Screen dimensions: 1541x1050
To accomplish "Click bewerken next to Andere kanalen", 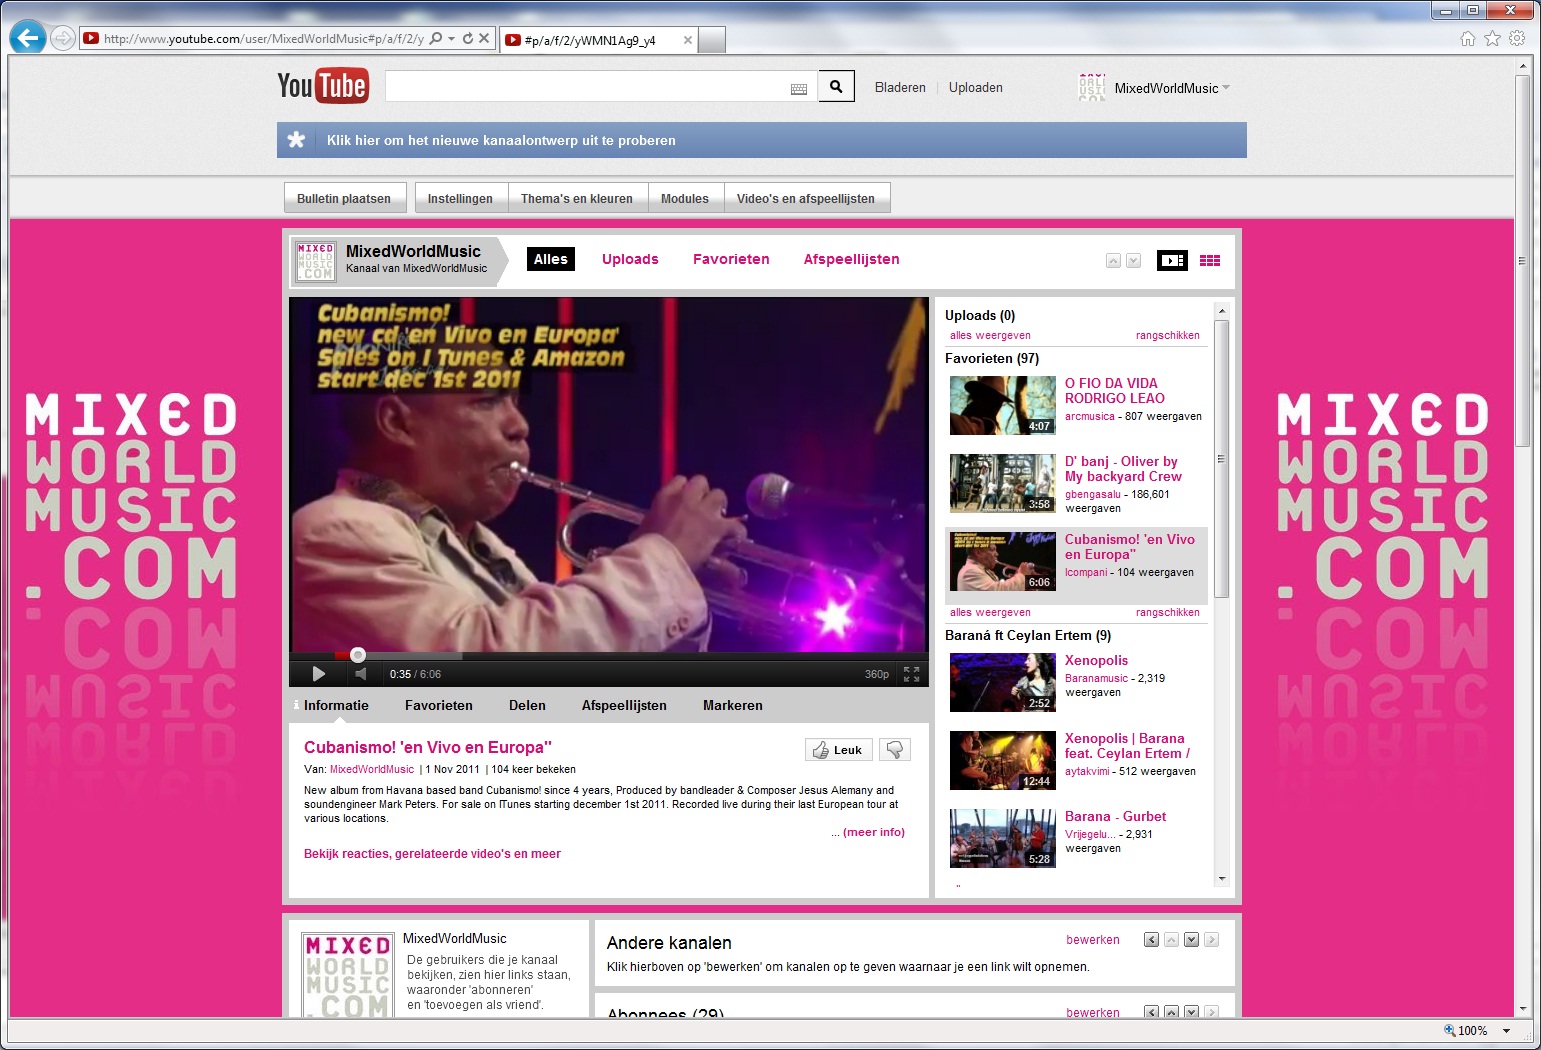I will coord(1093,940).
